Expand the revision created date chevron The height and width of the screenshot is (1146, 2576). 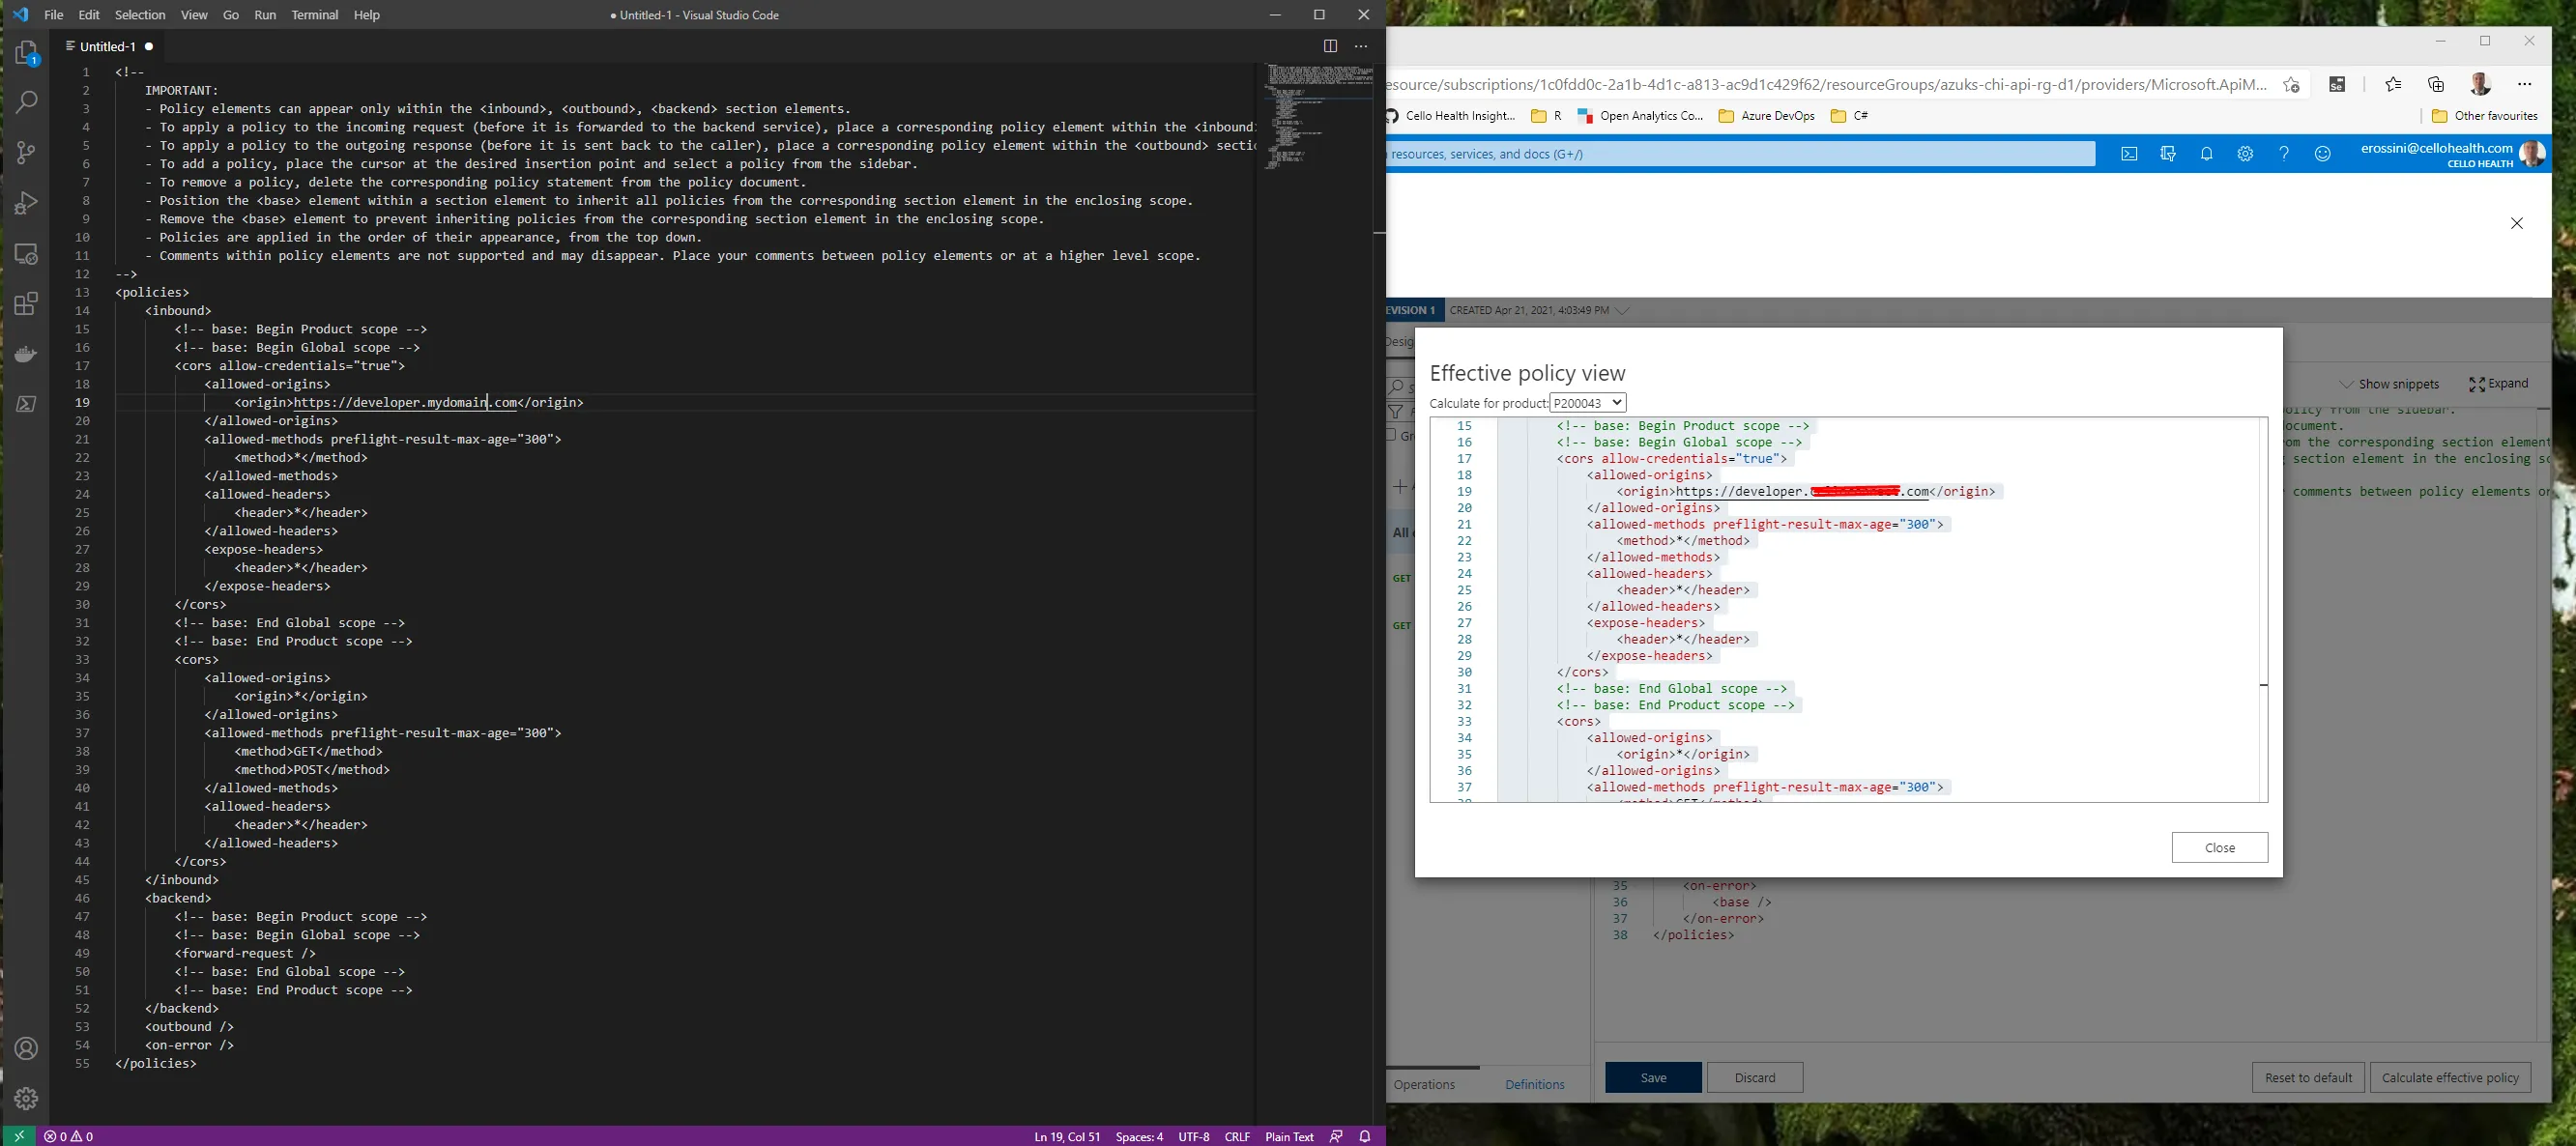pos(1623,310)
